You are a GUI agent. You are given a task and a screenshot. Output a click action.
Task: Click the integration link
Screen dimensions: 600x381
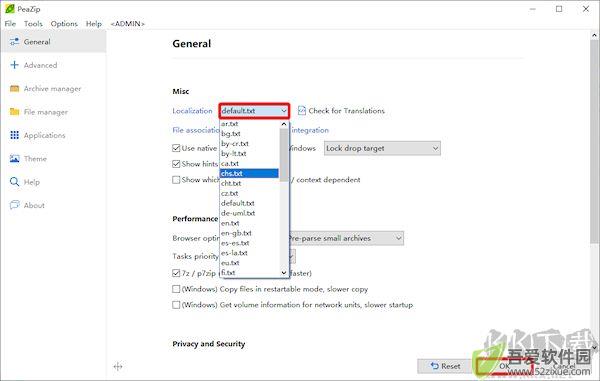[310, 130]
